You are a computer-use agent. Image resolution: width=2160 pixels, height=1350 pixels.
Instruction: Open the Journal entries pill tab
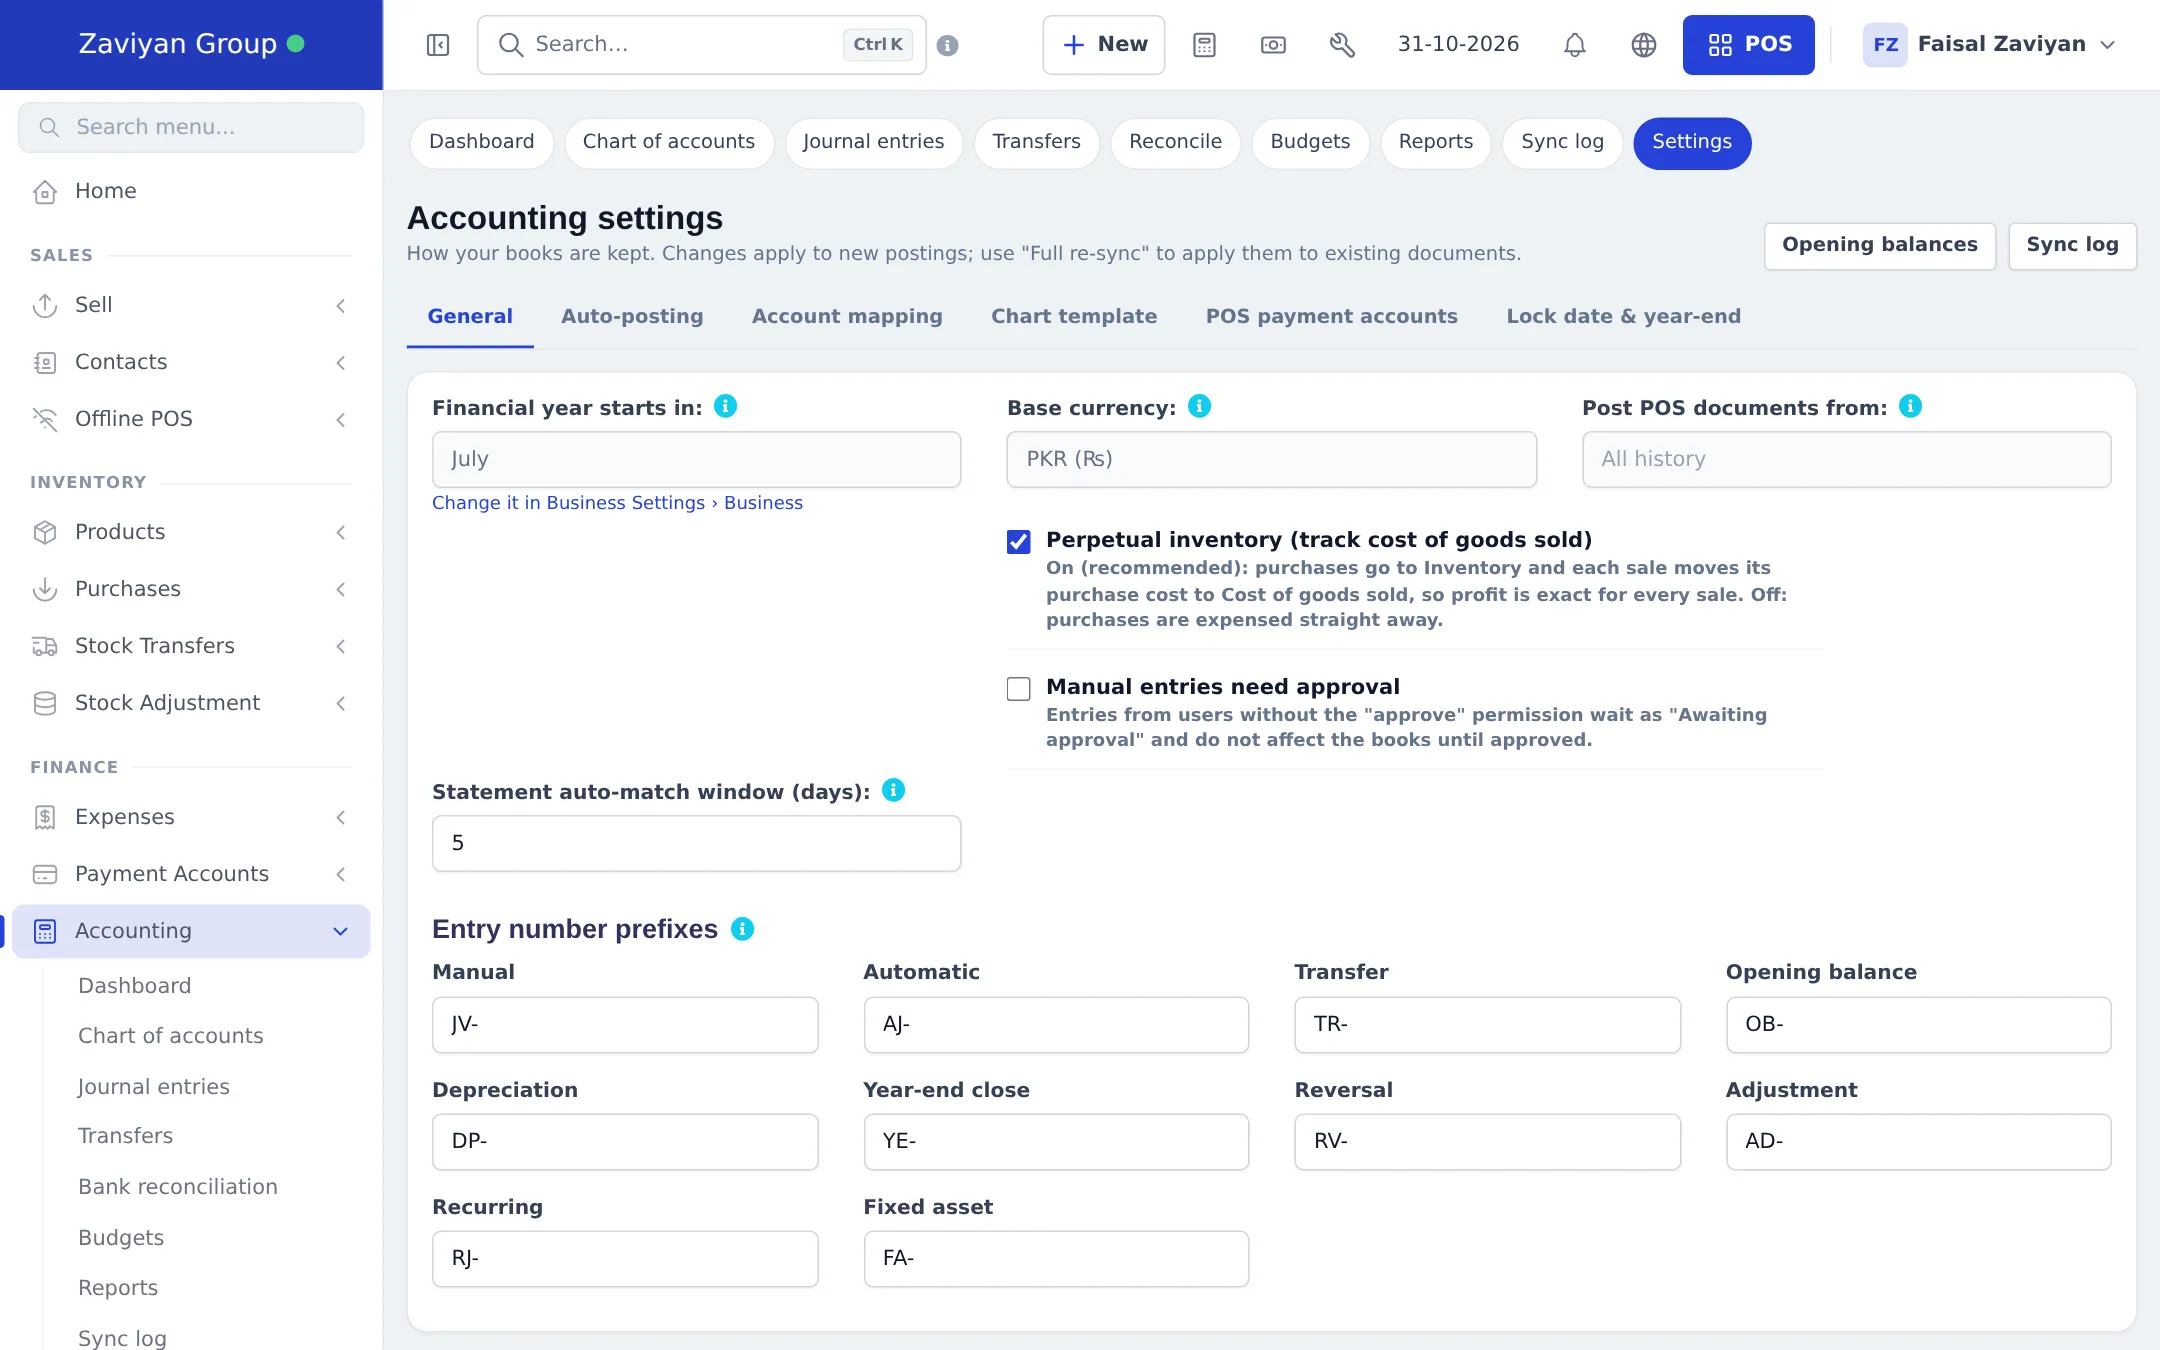click(x=873, y=142)
